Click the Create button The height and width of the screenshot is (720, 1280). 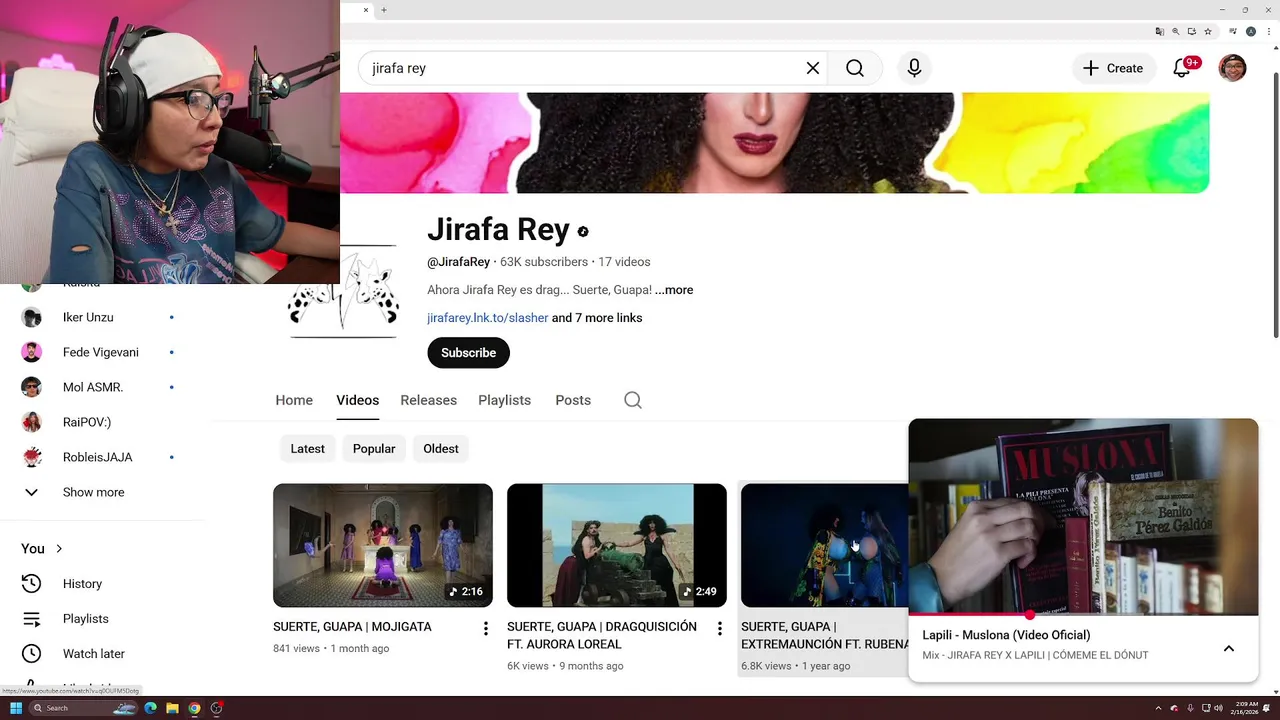click(1114, 68)
